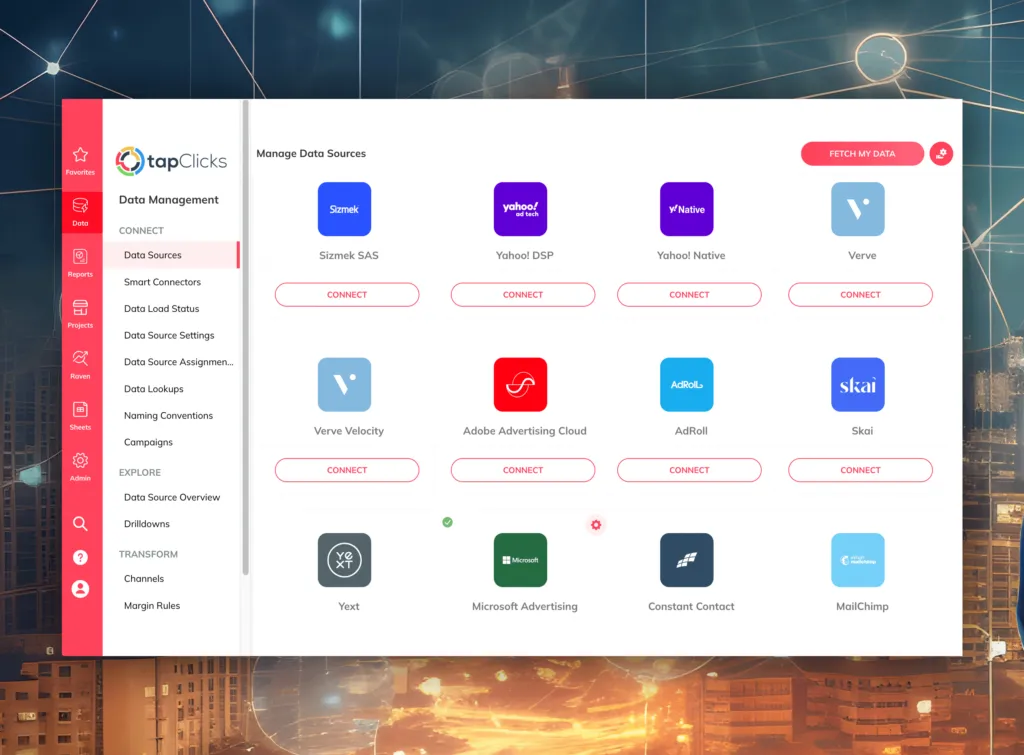This screenshot has height=755, width=1024.
Task: Open Smart Connectors menu item
Action: (x=162, y=282)
